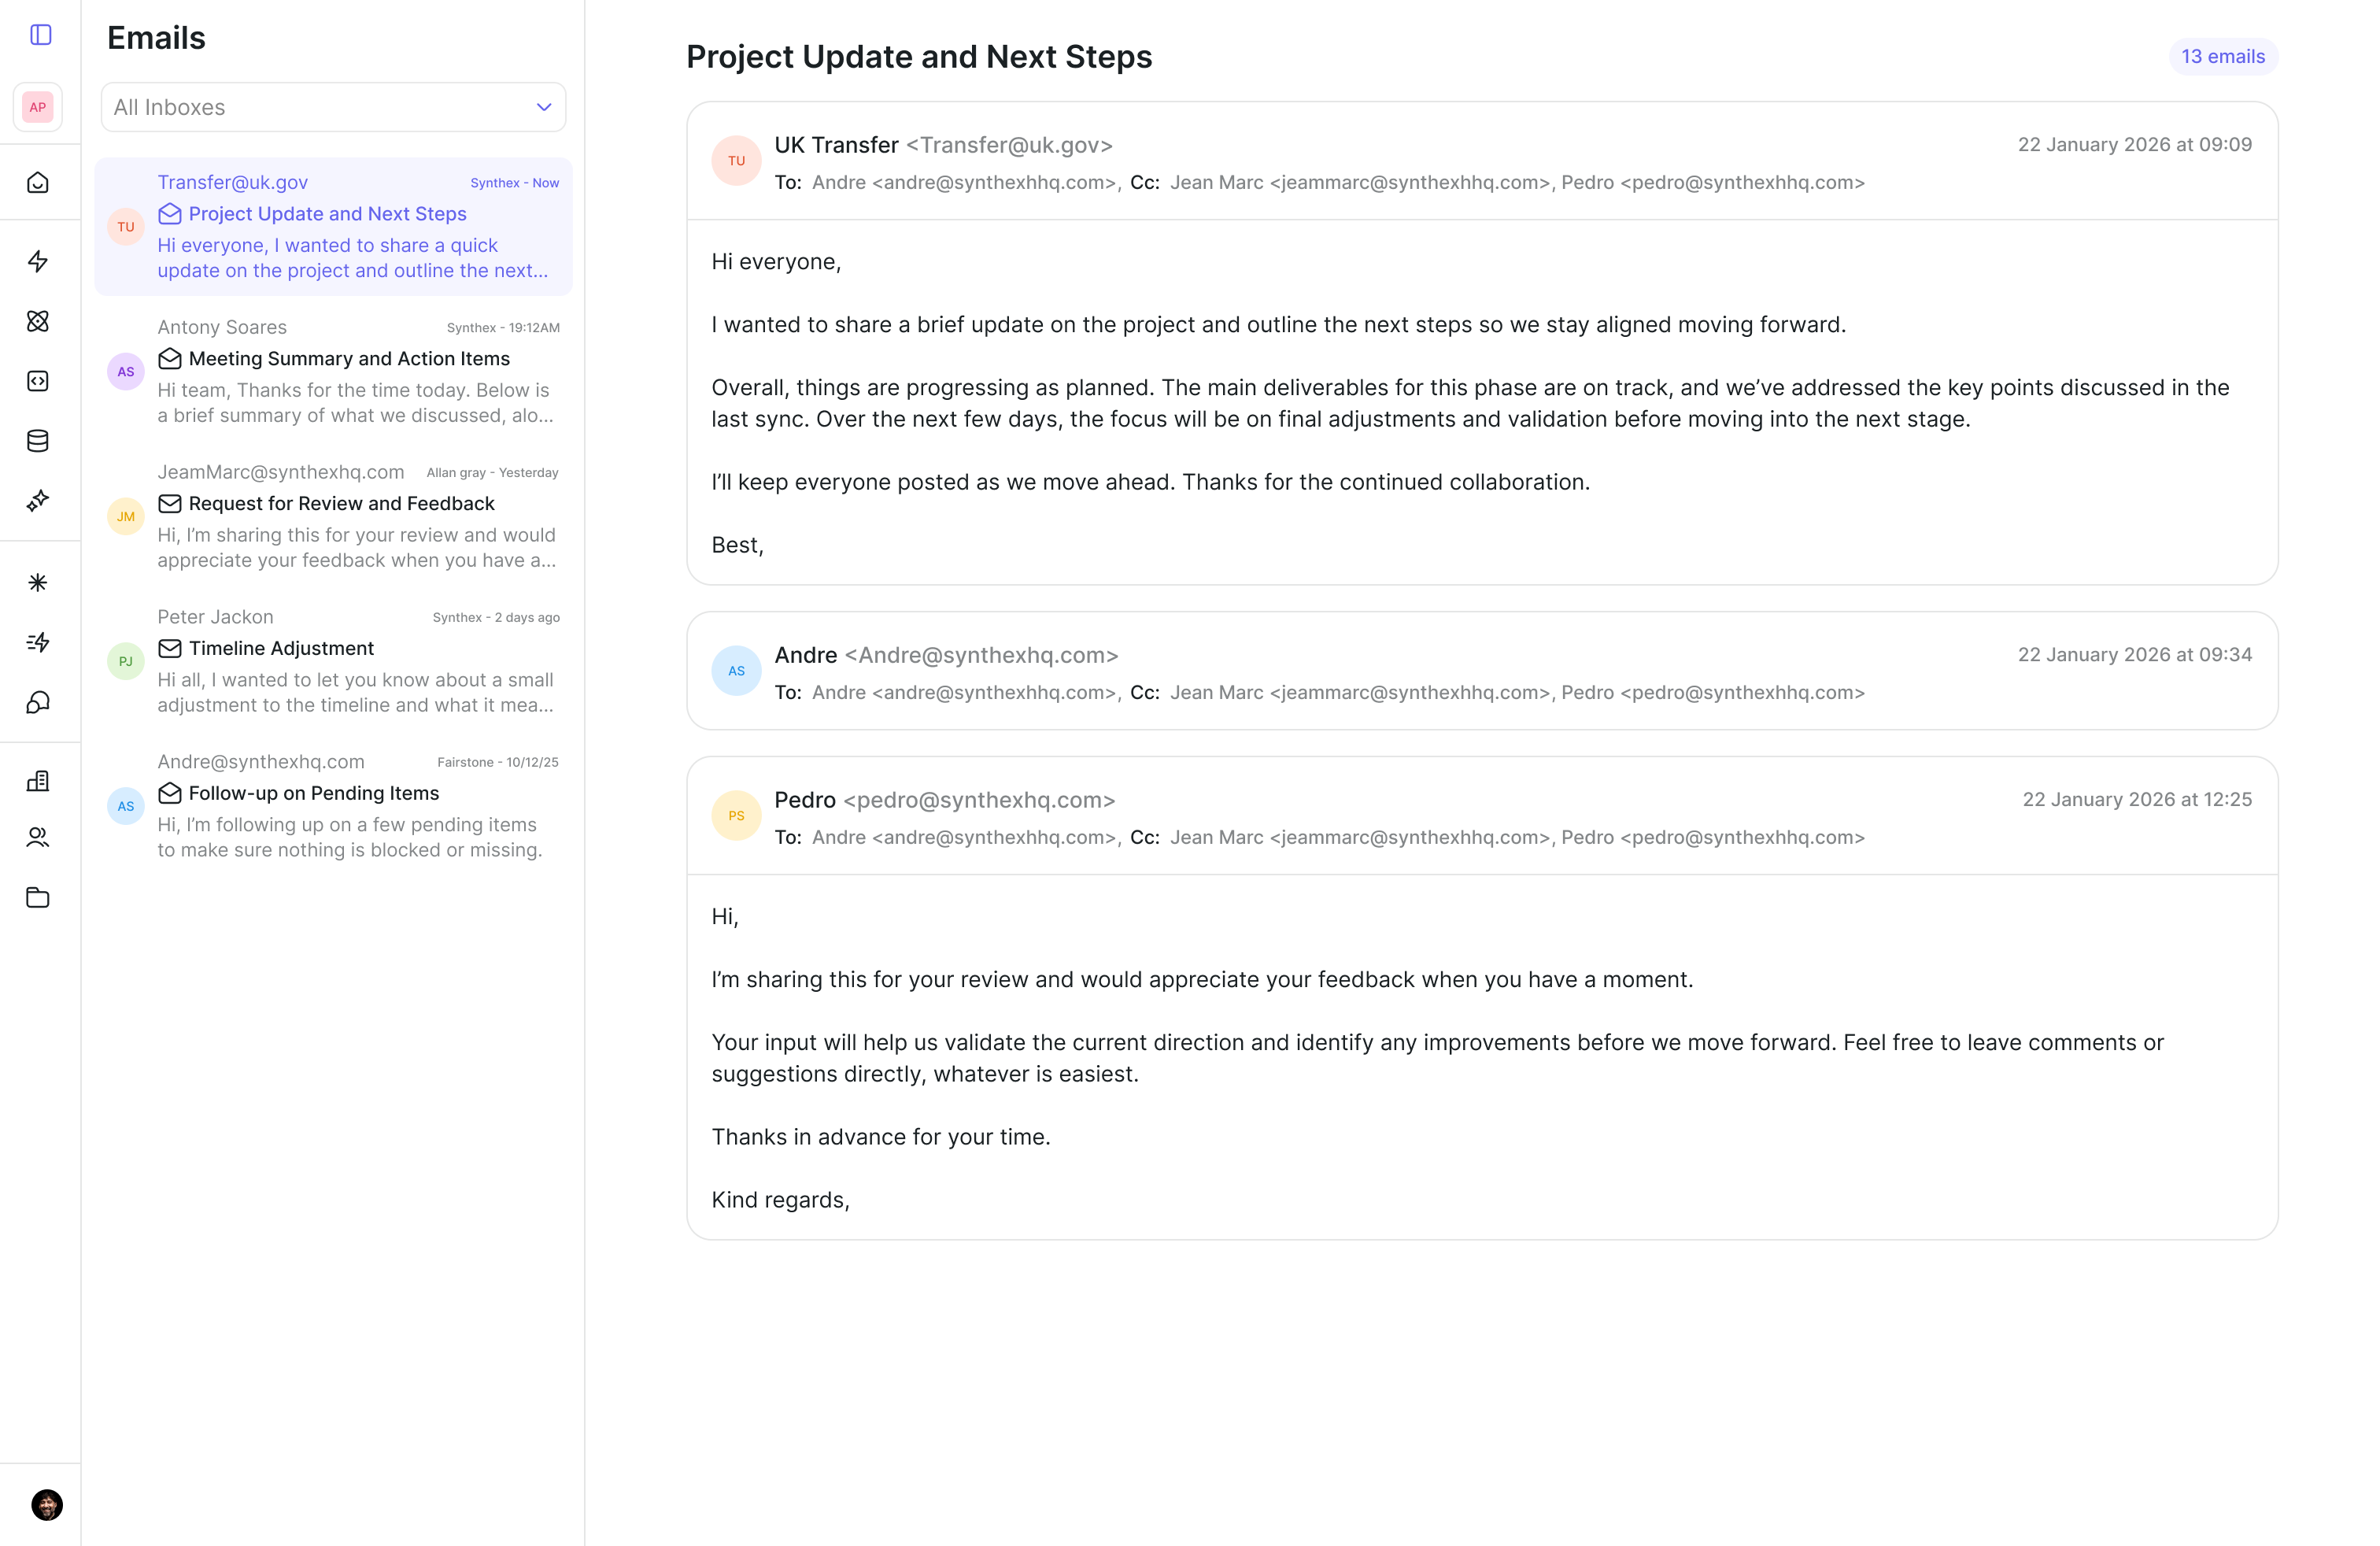This screenshot has width=2380, height=1546.
Task: Collapse the UK Transfer email header
Action: click(x=1482, y=161)
